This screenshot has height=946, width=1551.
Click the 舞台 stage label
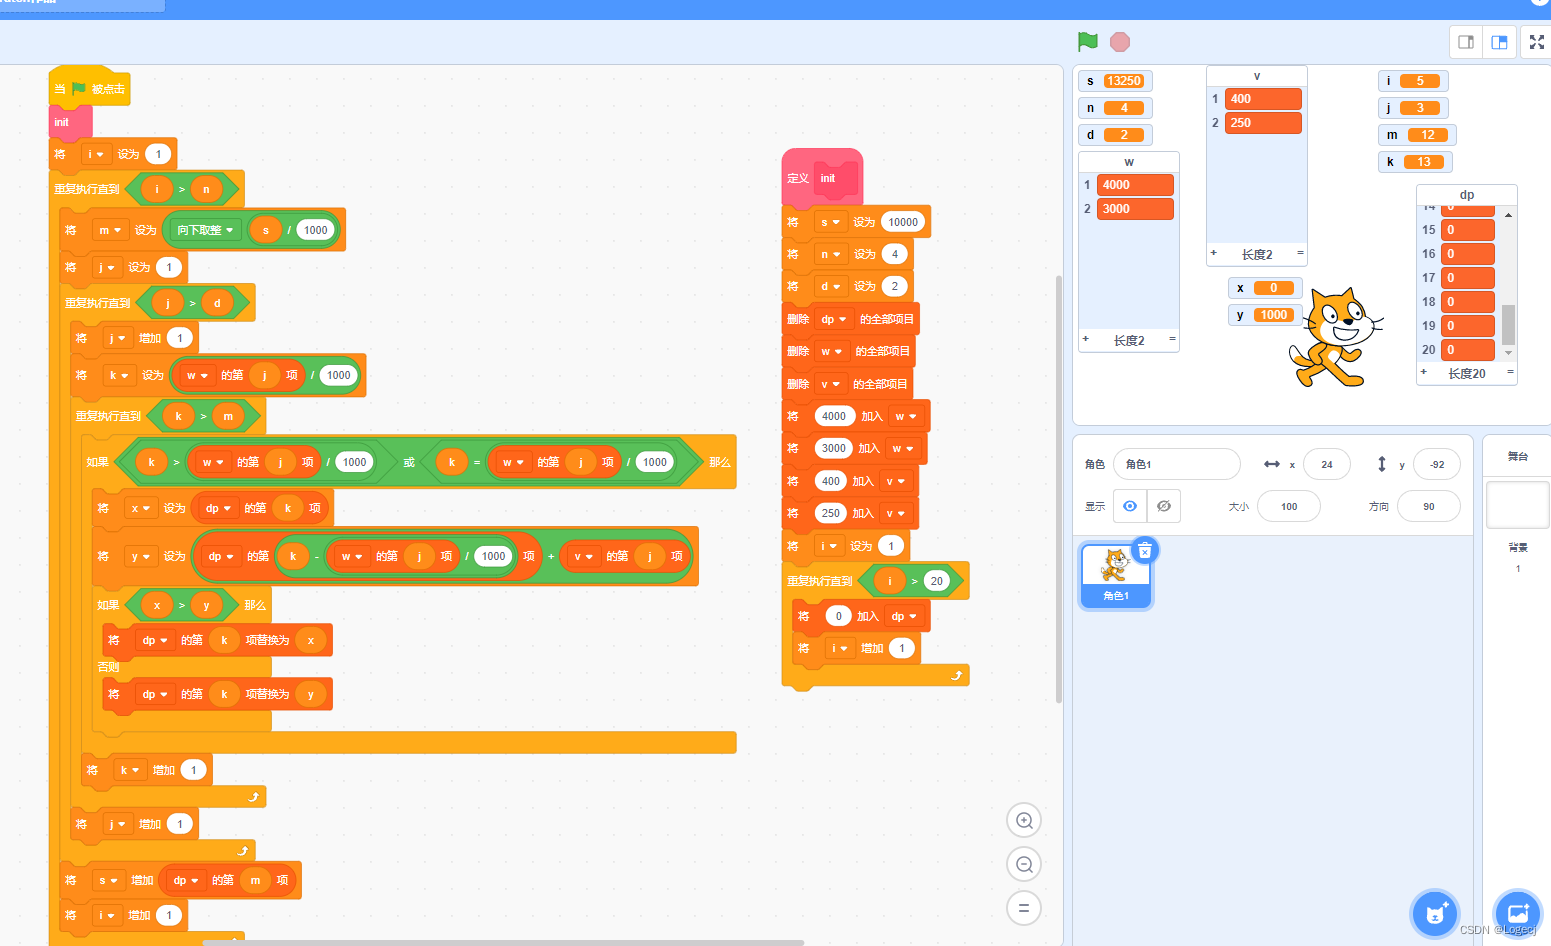click(x=1518, y=456)
